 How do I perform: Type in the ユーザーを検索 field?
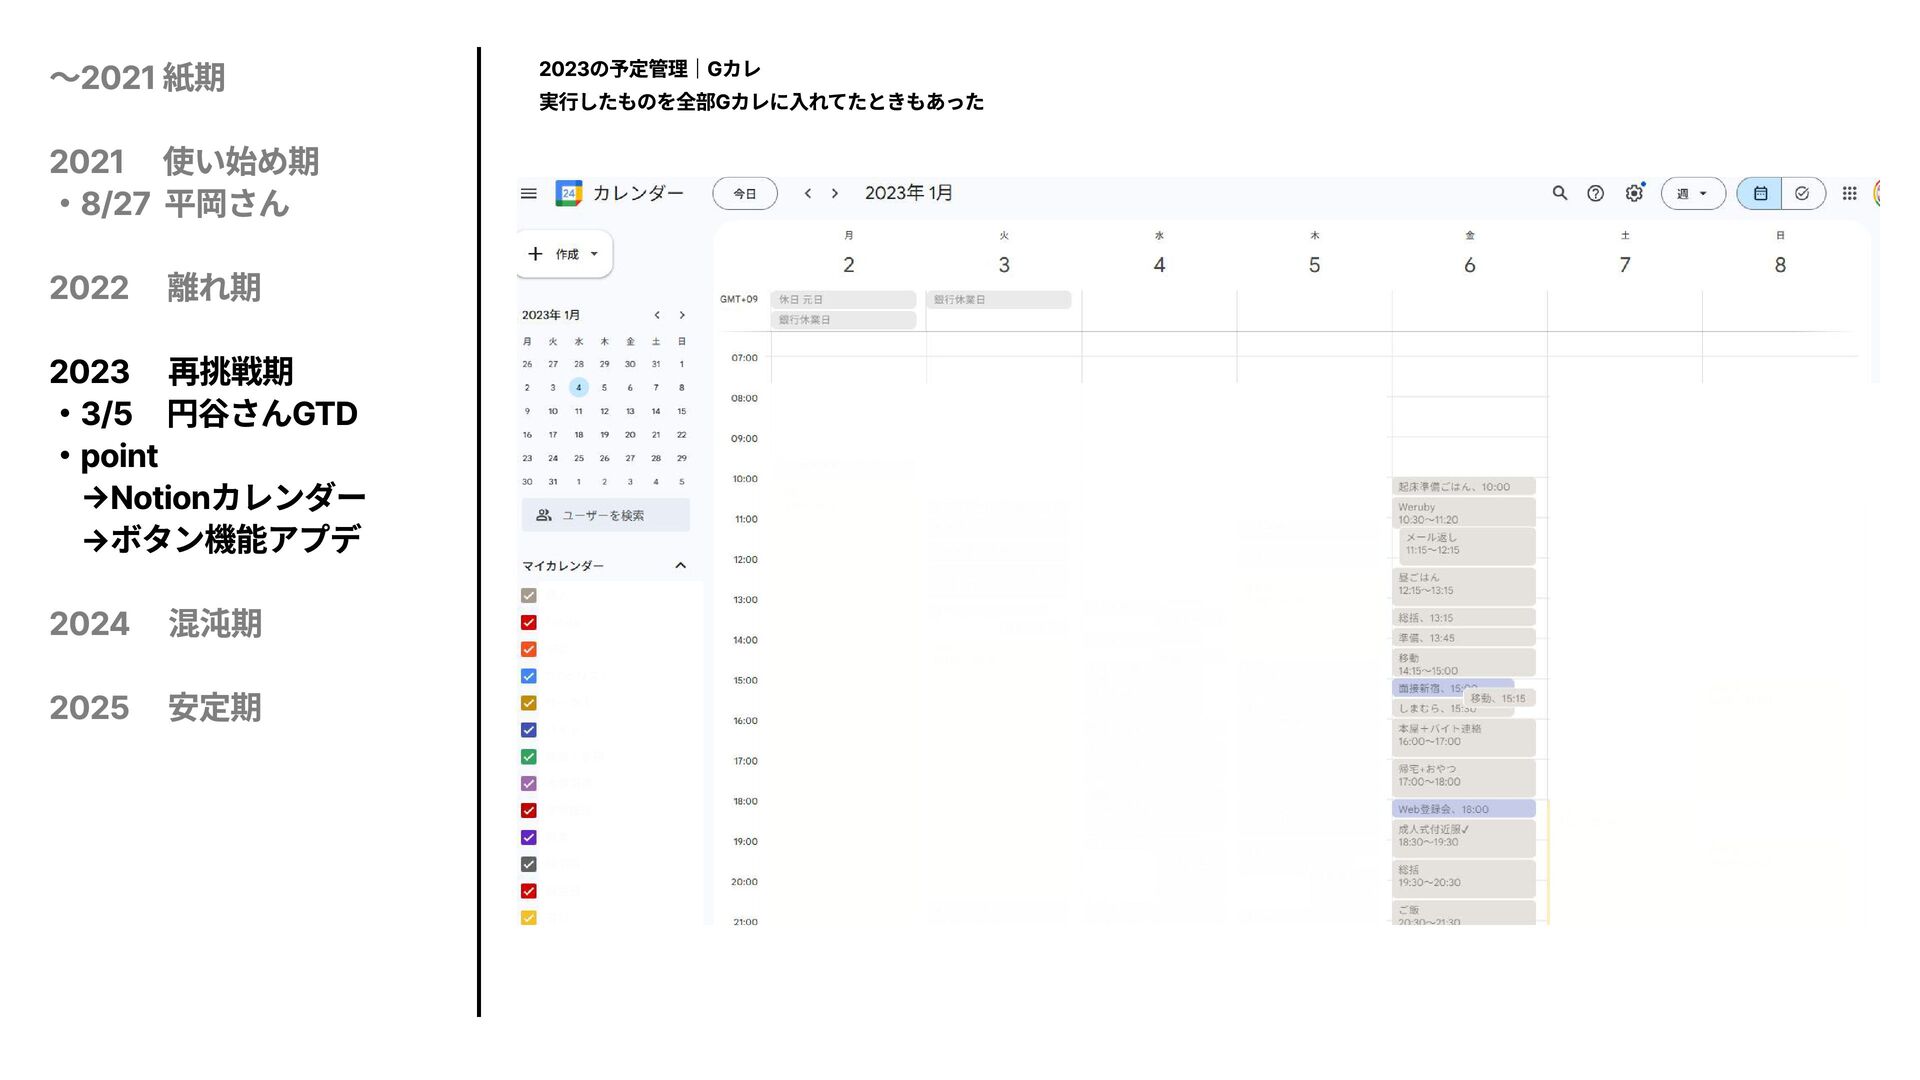click(606, 515)
